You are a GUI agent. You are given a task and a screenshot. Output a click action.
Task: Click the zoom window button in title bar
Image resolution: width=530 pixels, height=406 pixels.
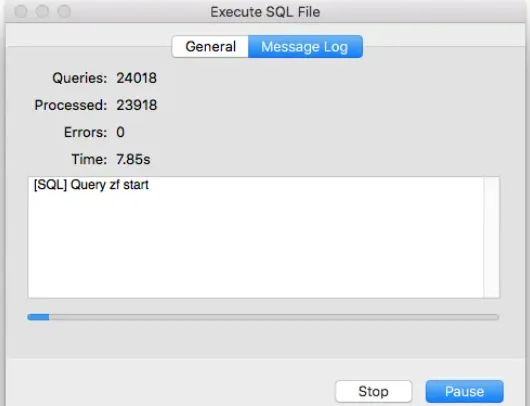[x=64, y=11]
